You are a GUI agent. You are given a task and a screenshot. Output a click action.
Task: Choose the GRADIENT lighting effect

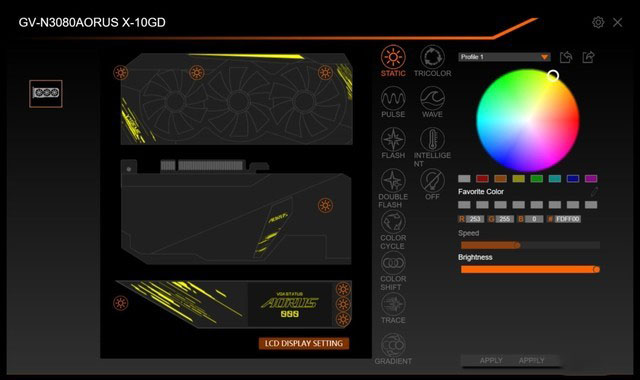[x=393, y=349]
